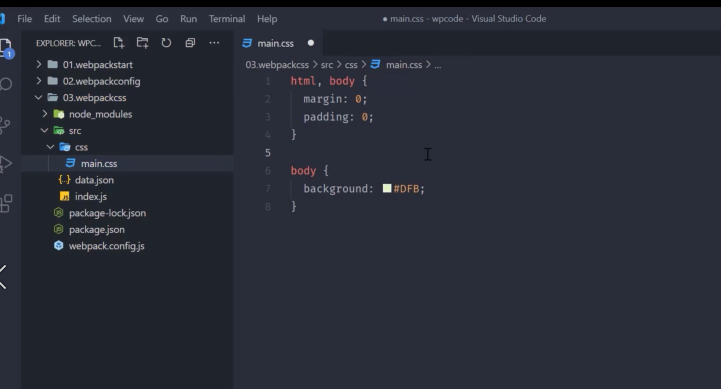The image size is (721, 389).
Task: Open data.json from the file tree
Action: pos(94,180)
